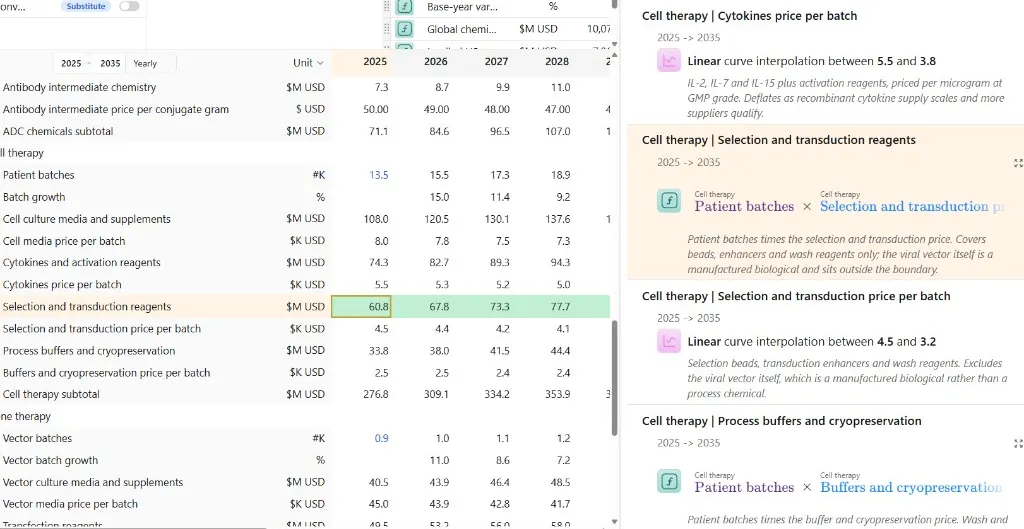Click the Substitute tag
This screenshot has width=1024, height=529.
pyautogui.click(x=86, y=6)
